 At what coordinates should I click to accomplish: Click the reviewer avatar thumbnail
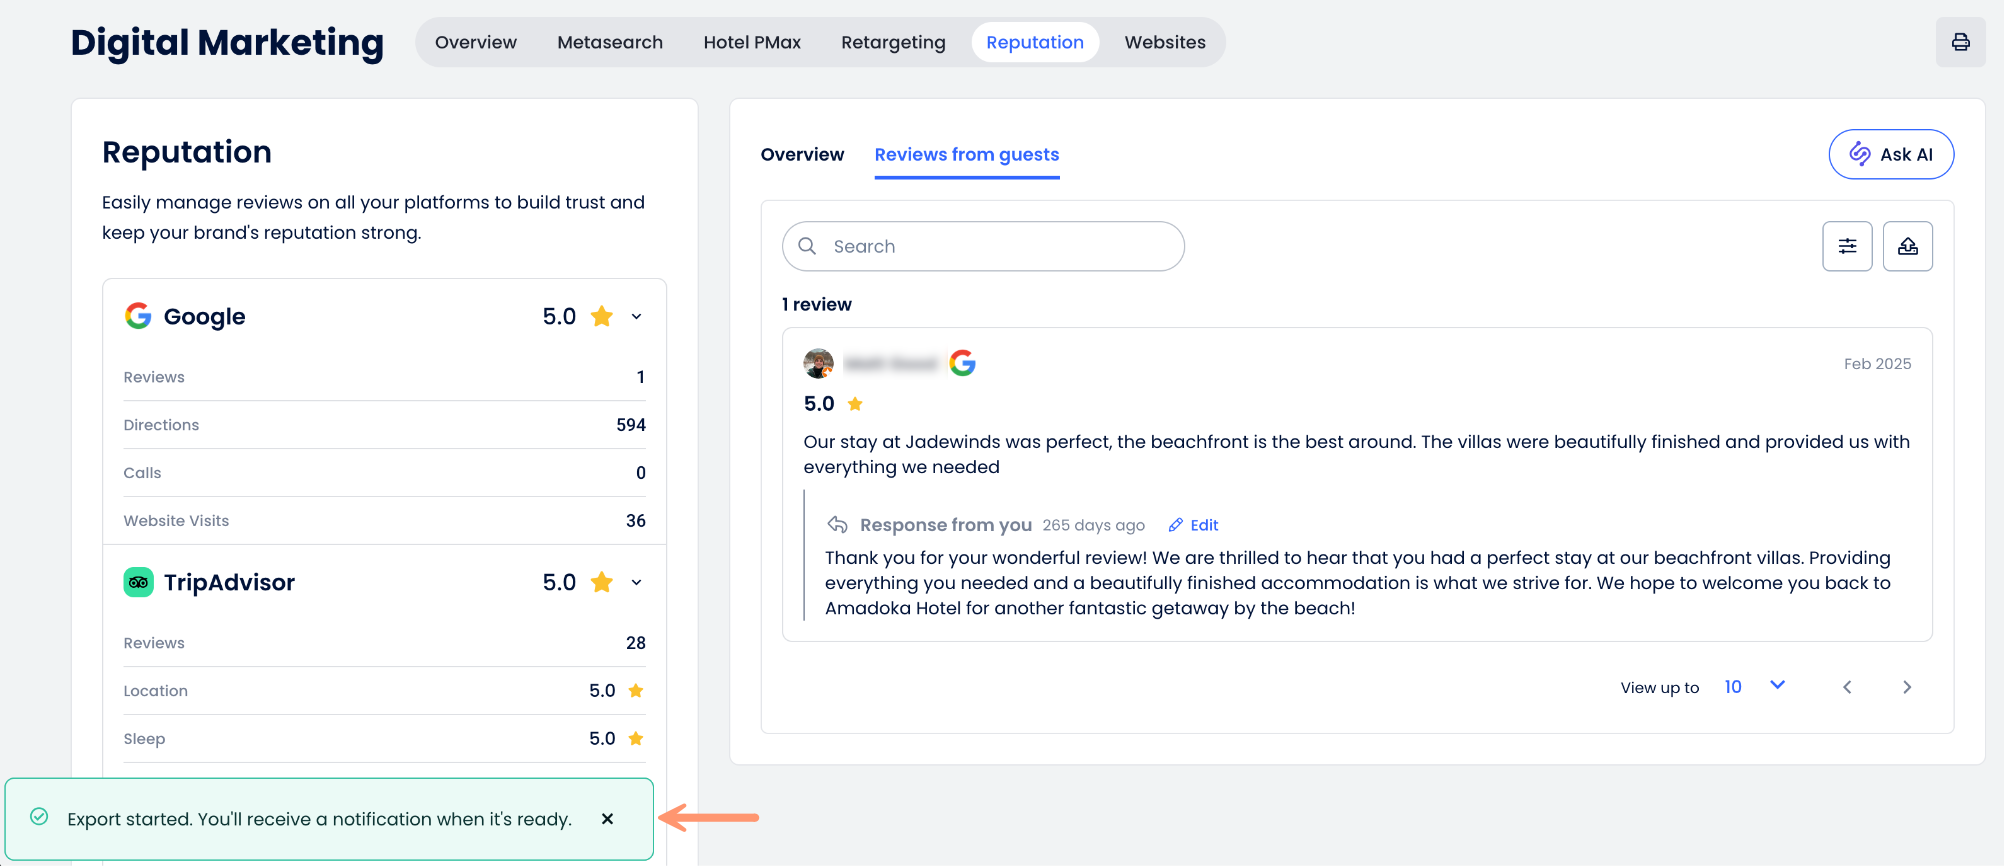pyautogui.click(x=819, y=363)
